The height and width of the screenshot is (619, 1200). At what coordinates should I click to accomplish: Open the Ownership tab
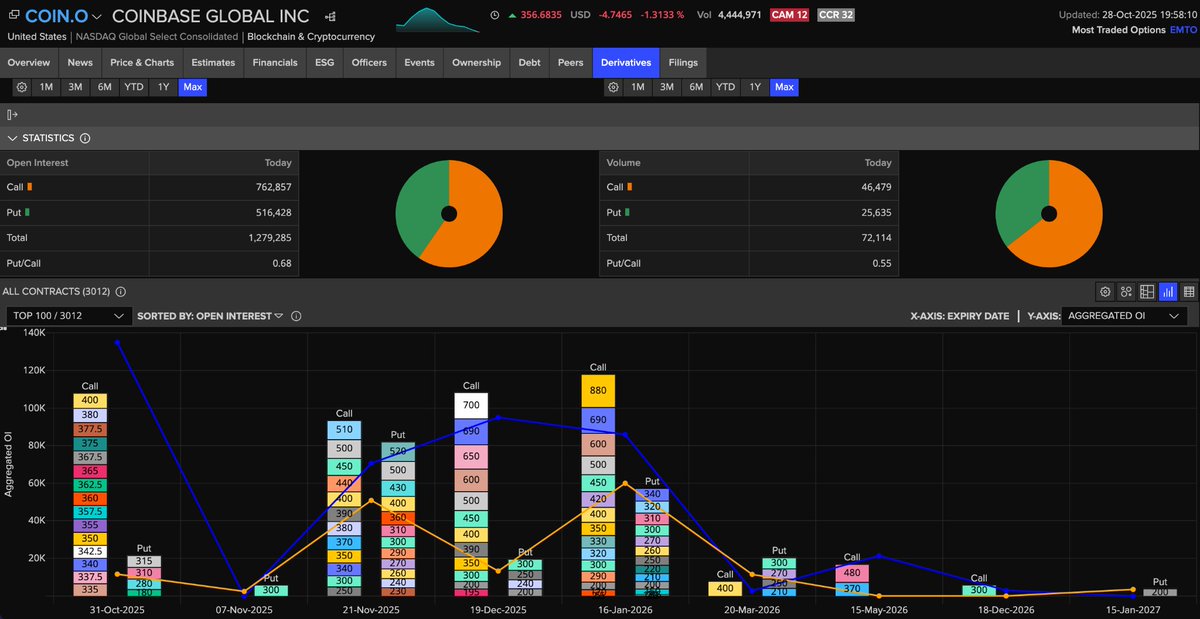pyautogui.click(x=476, y=62)
